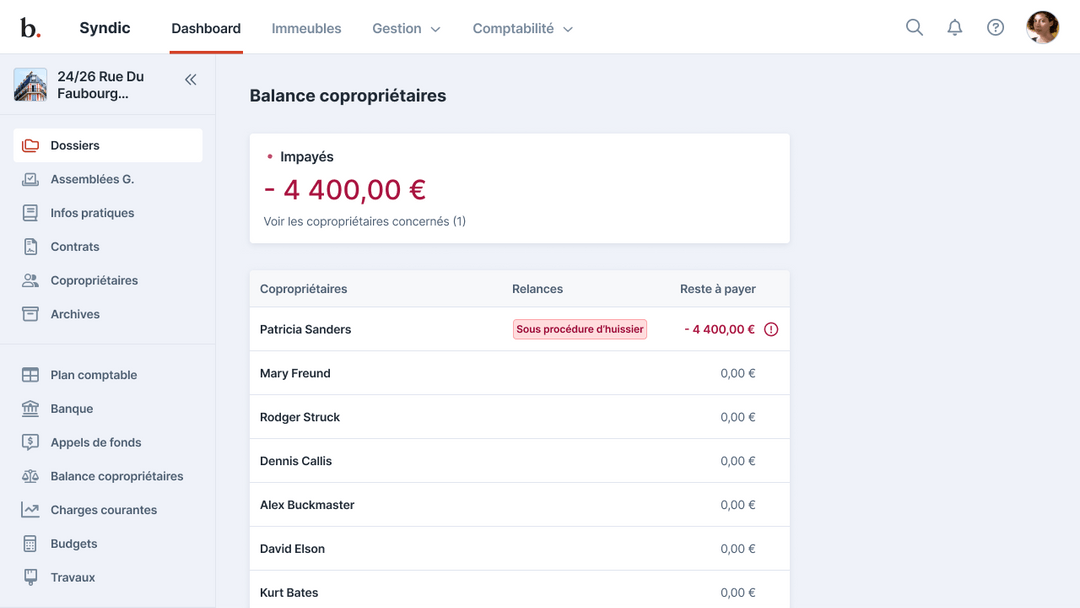Select the Dashboard tab

(206, 29)
